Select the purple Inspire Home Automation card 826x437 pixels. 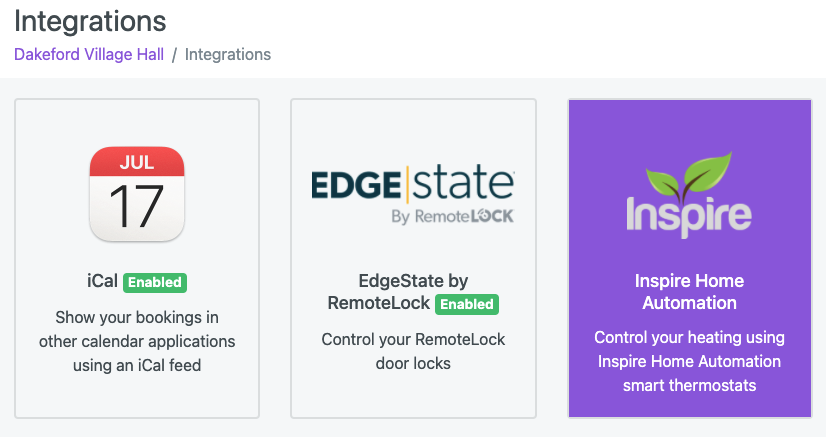tap(690, 259)
